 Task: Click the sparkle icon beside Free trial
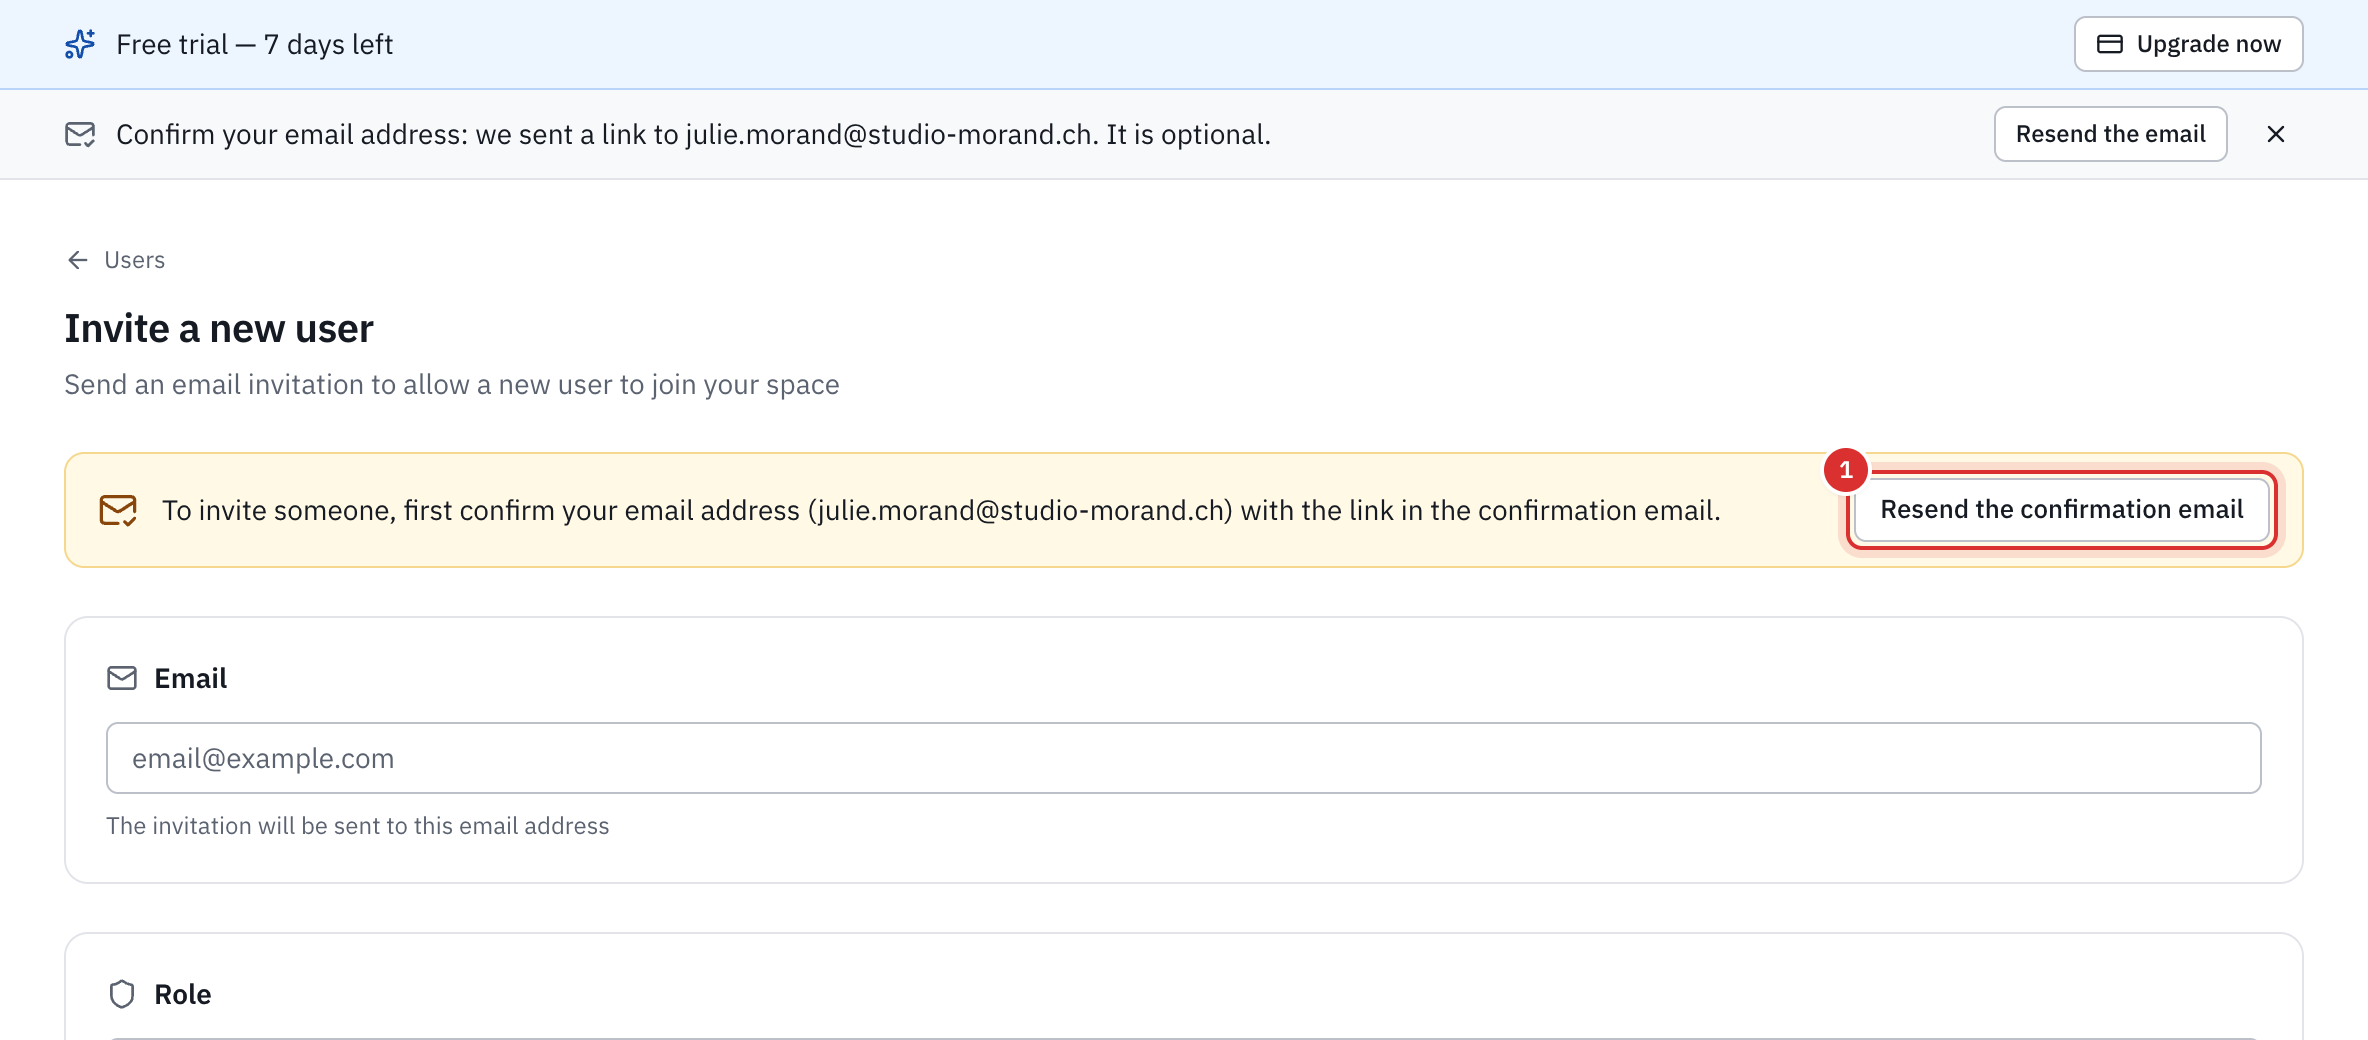coord(80,44)
